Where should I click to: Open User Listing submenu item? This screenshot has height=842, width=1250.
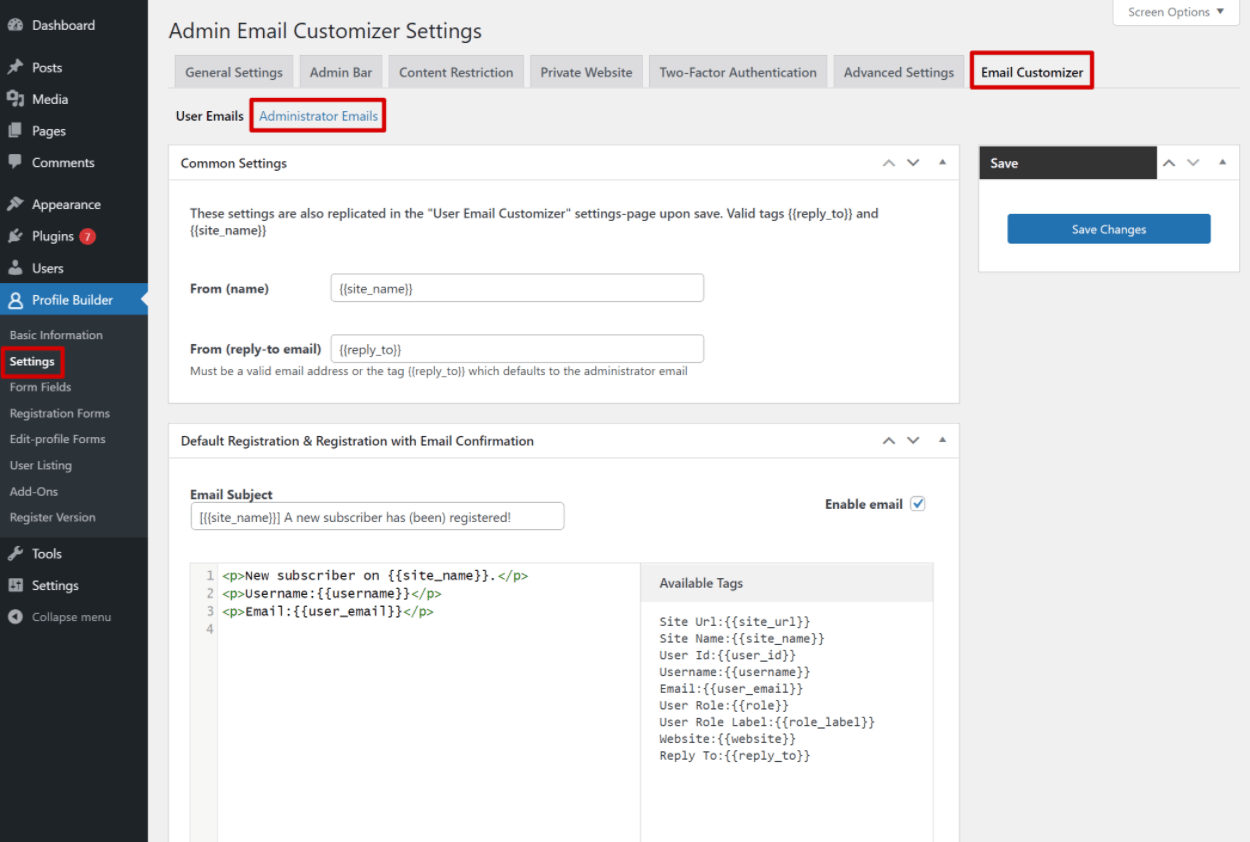pos(40,465)
